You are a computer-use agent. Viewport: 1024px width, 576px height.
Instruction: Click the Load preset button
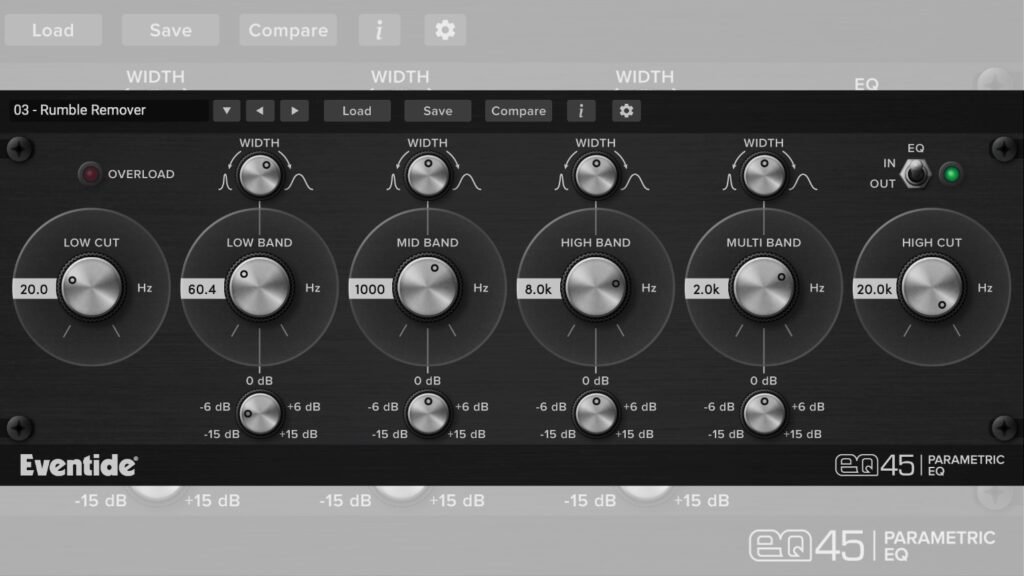pyautogui.click(x=357, y=110)
